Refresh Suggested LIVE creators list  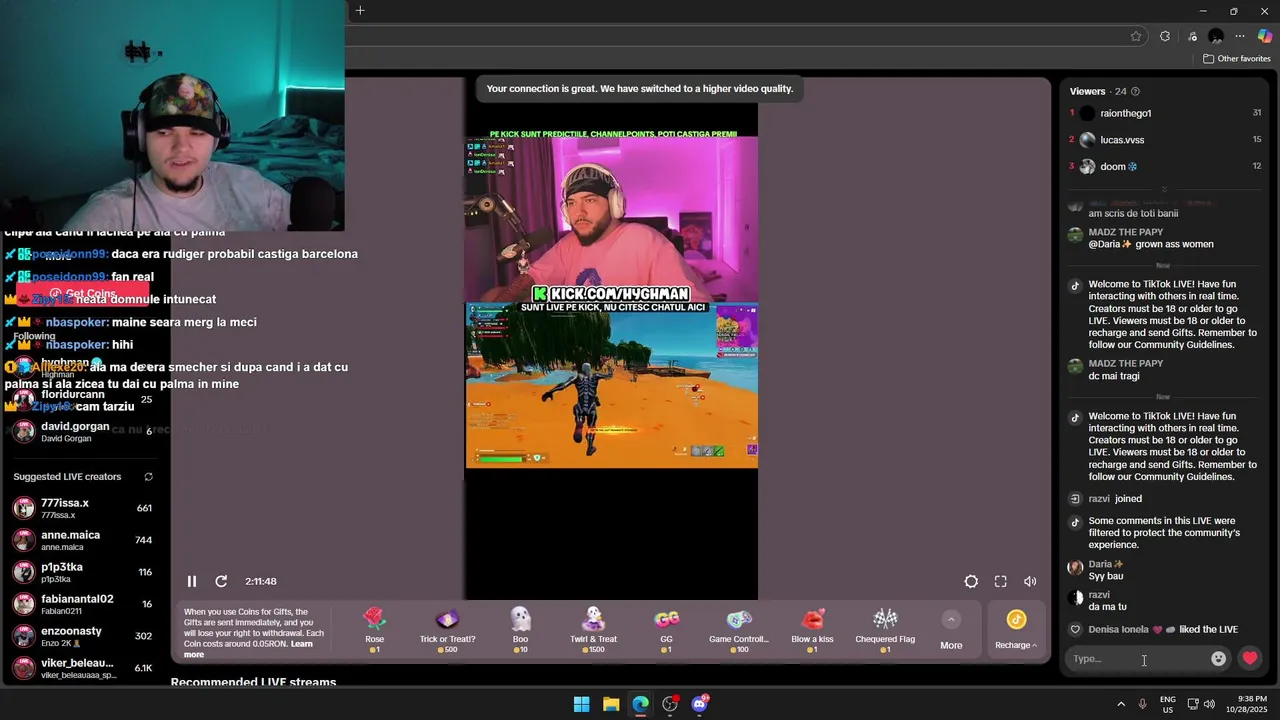coord(148,477)
